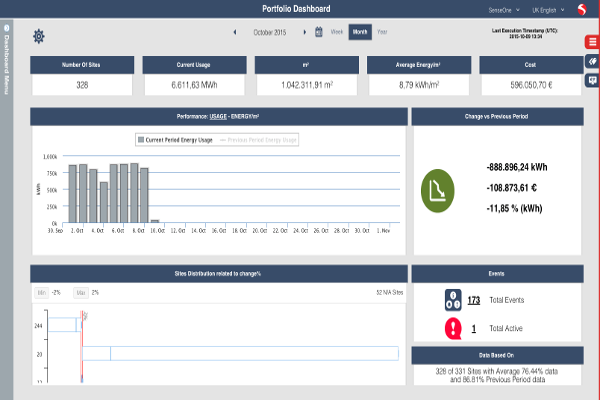
Task: Select the Year period tab
Action: (382, 32)
